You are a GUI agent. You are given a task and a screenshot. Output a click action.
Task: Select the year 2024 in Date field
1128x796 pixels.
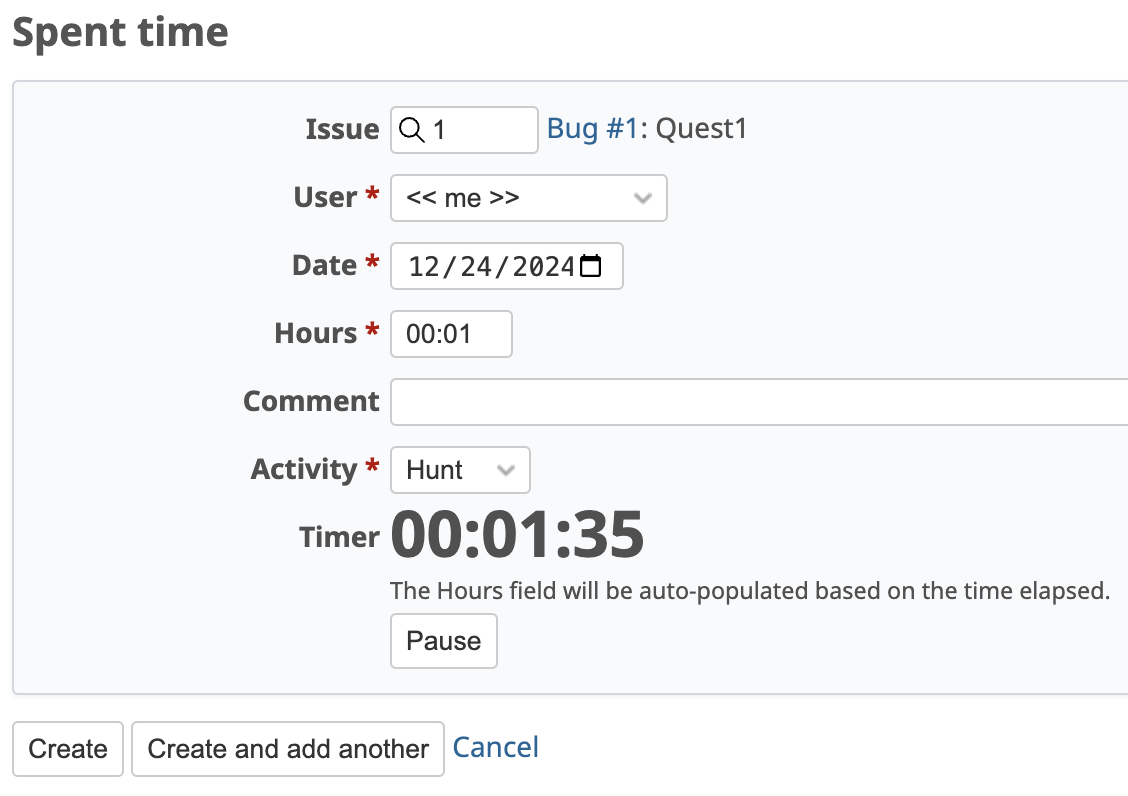pos(543,266)
